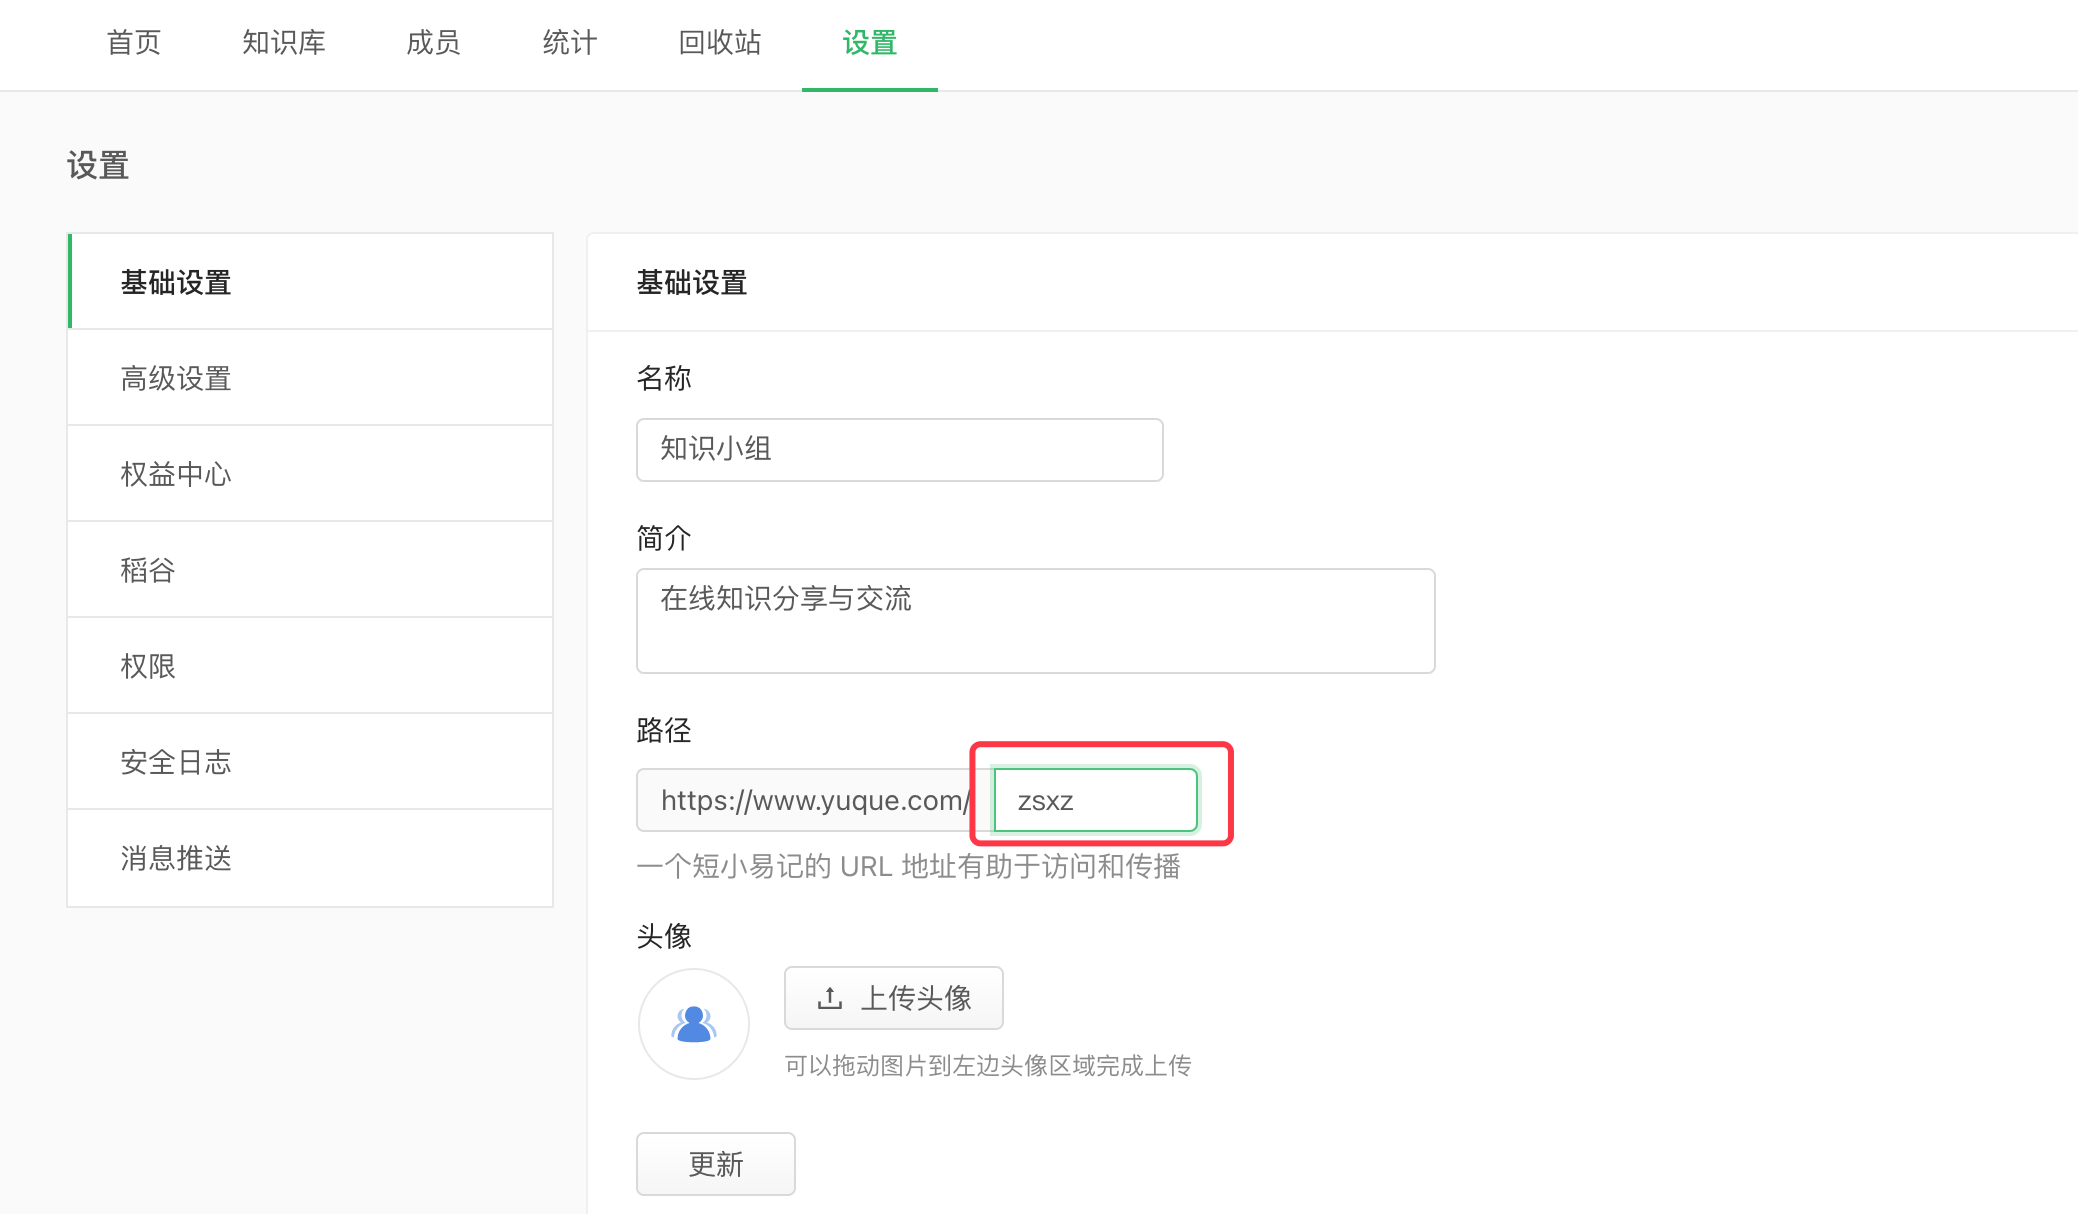Viewport: 2078px width, 1214px height.
Task: Open the 首页 tab
Action: (133, 43)
